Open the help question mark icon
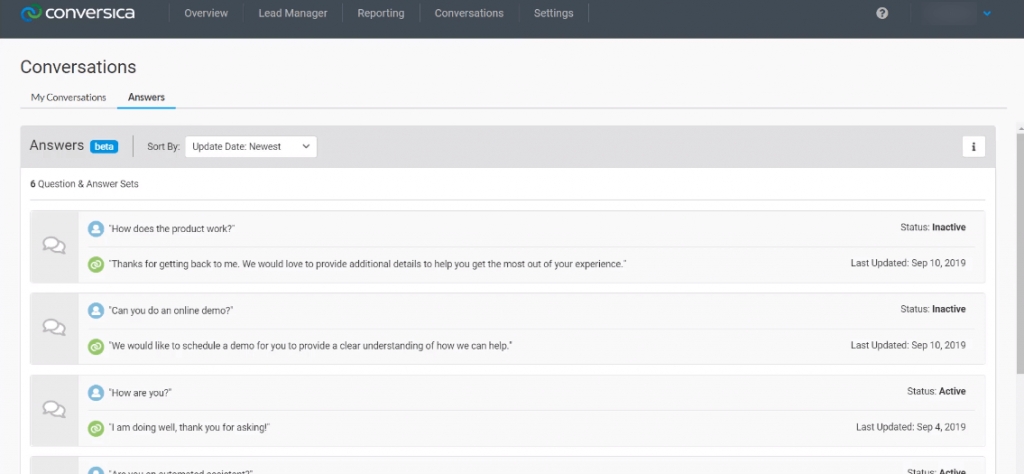 [882, 13]
